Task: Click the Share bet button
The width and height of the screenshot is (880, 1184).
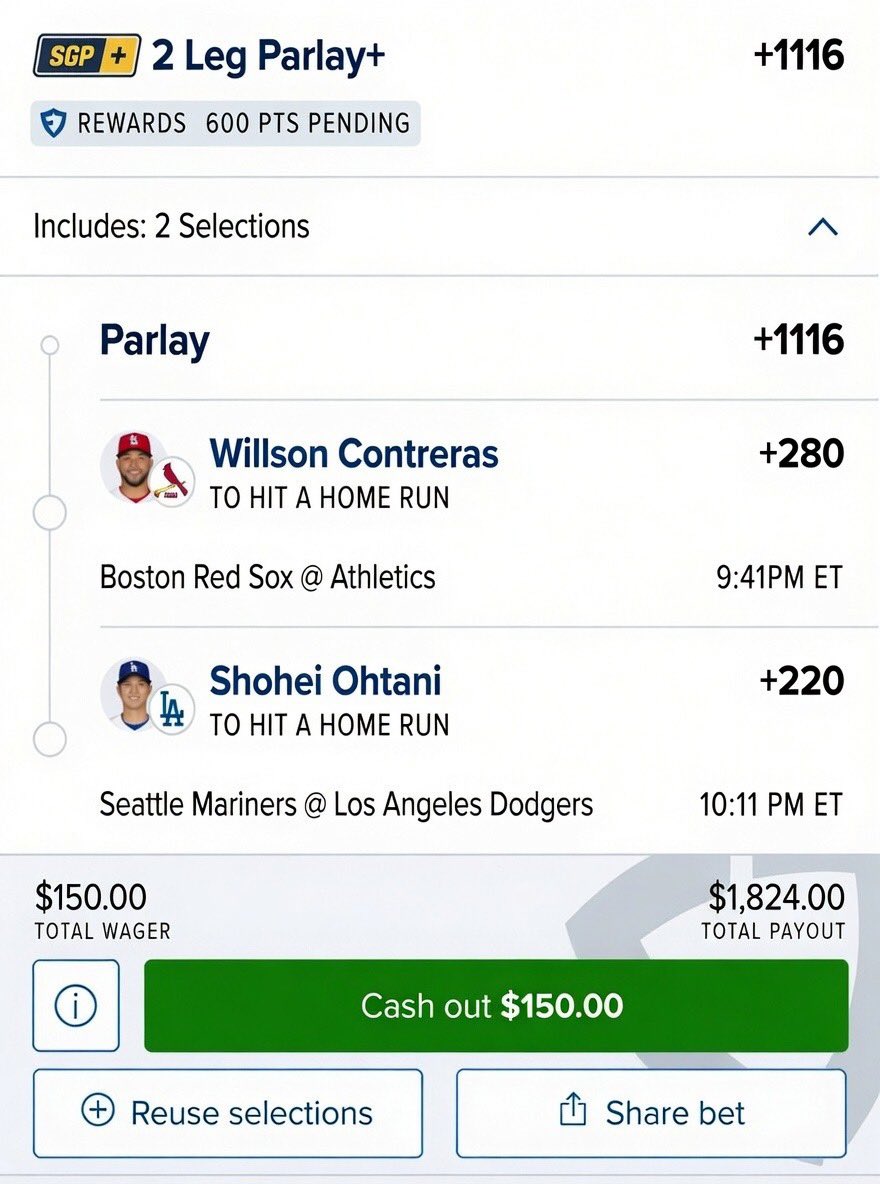Action: pos(651,1113)
